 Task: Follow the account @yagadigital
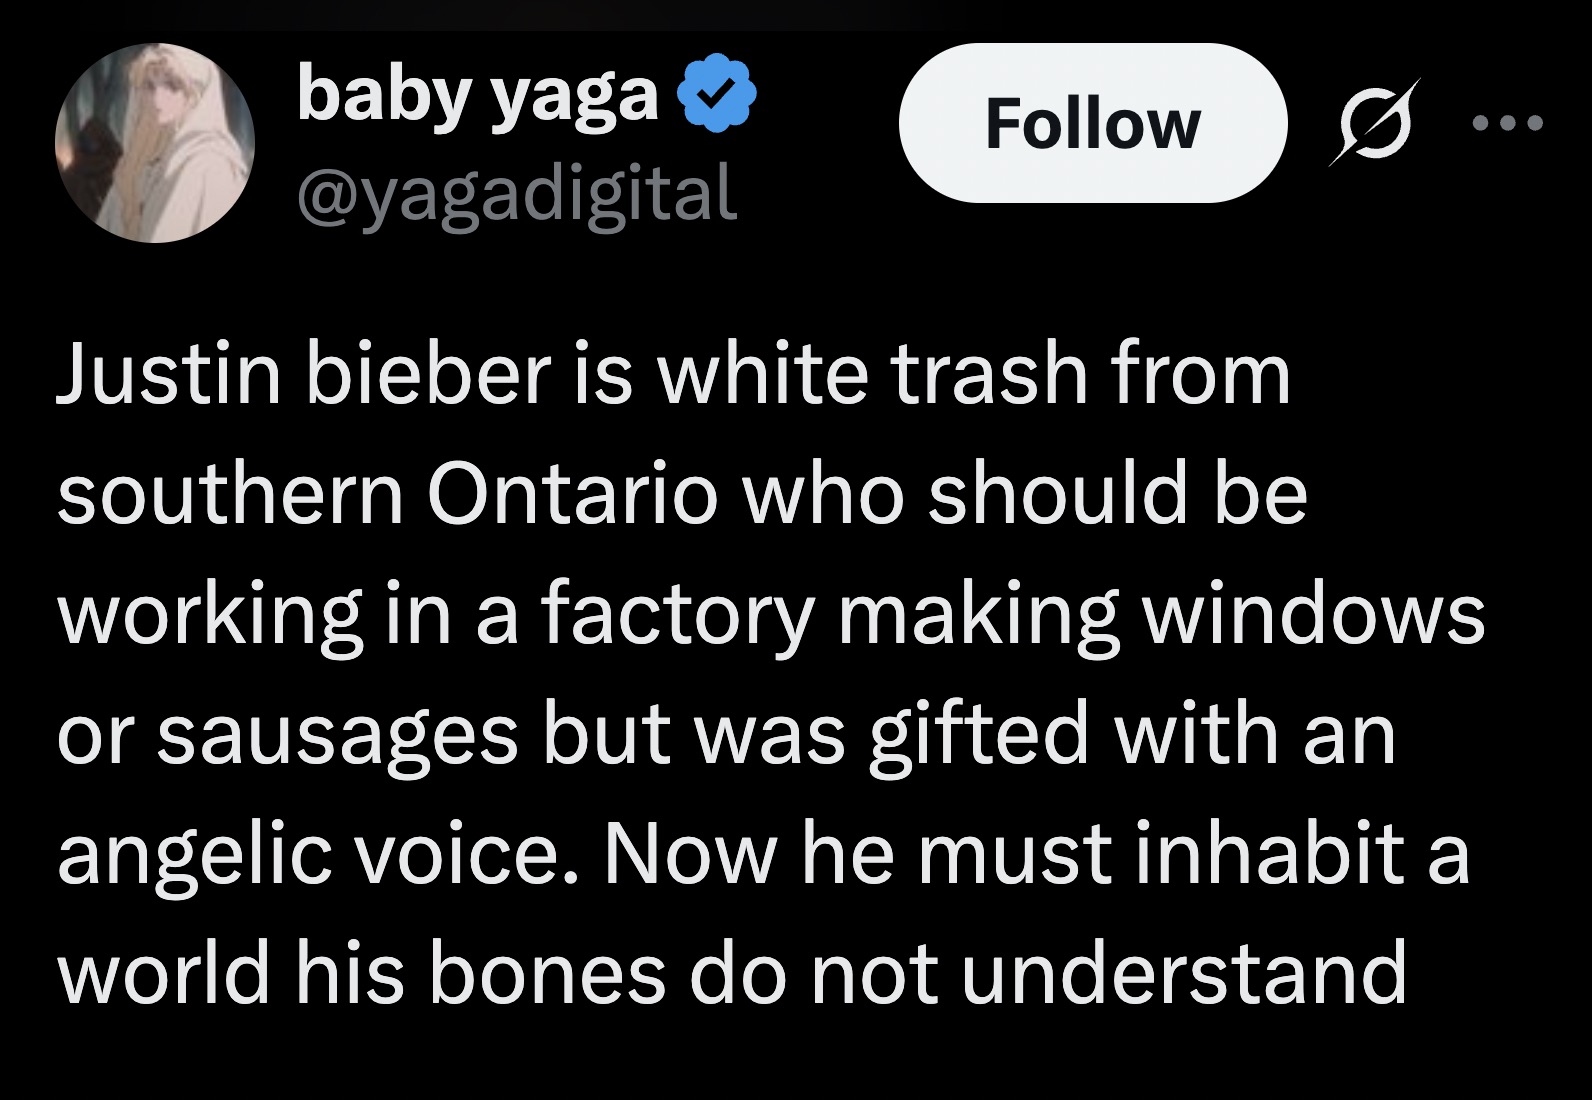1096,125
